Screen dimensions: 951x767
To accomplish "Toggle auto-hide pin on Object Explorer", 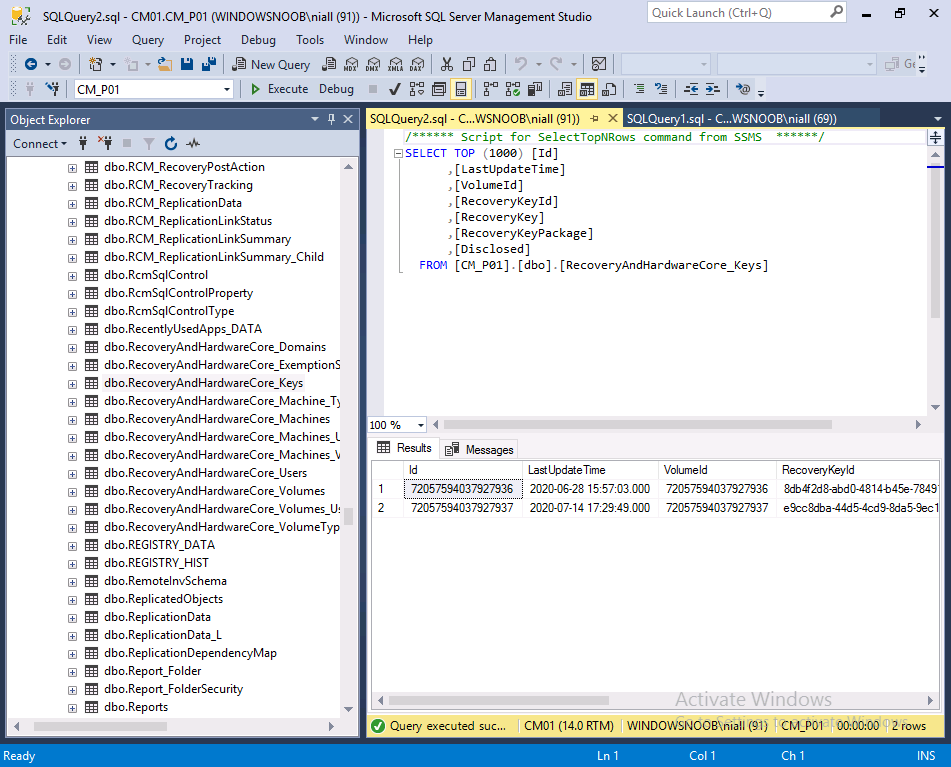I will 331,119.
